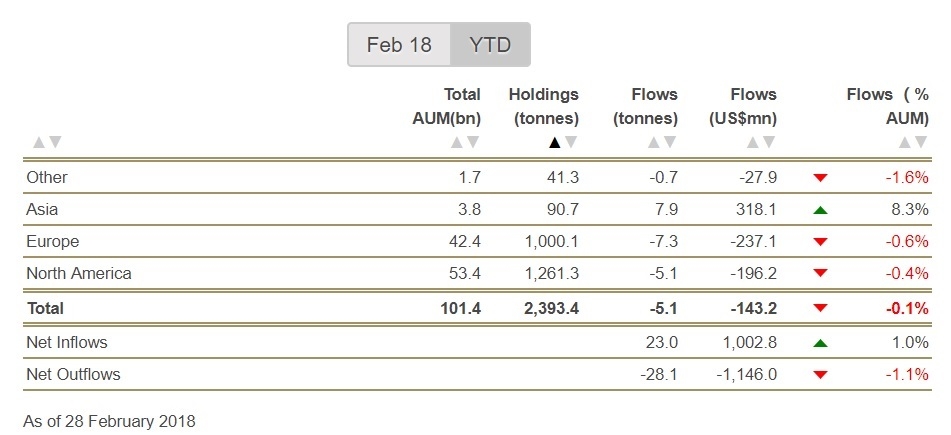Sort Flows (% AUM) ascending with up arrow
This screenshot has height=435, width=951.
[x=906, y=142]
